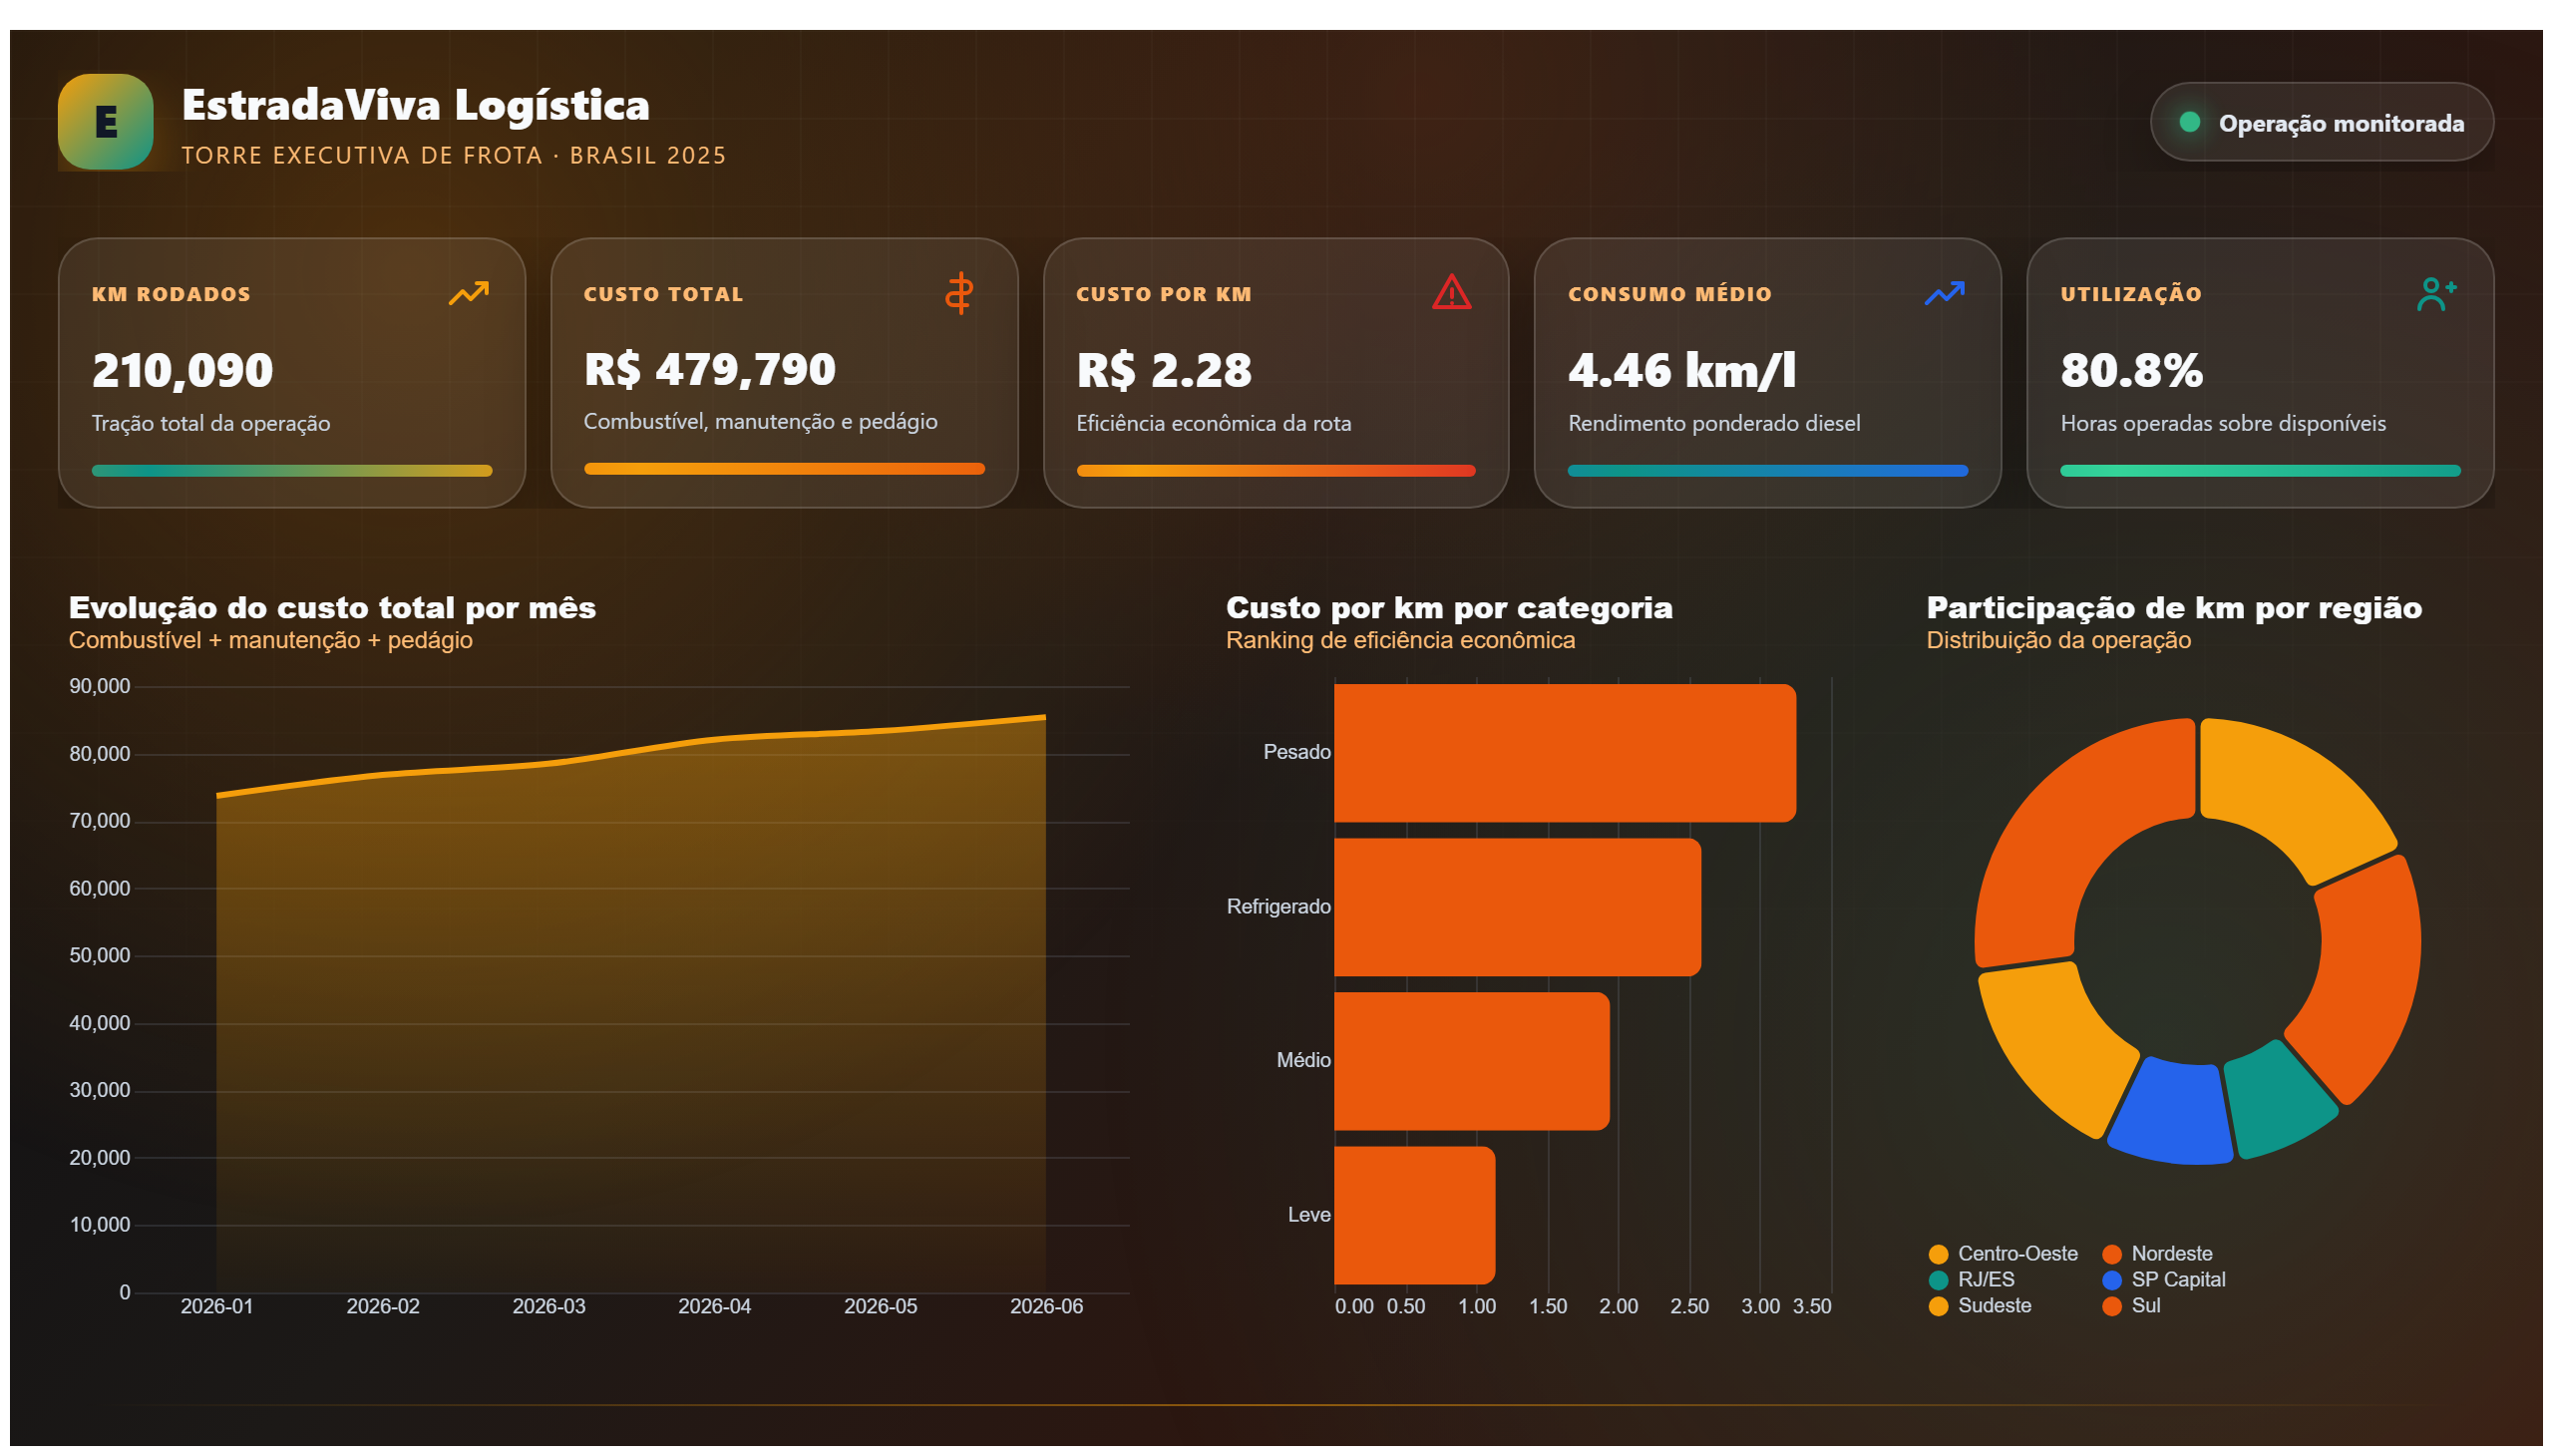Select the Leve bar in category chart
This screenshot has width=2553, height=1456.
[1414, 1215]
